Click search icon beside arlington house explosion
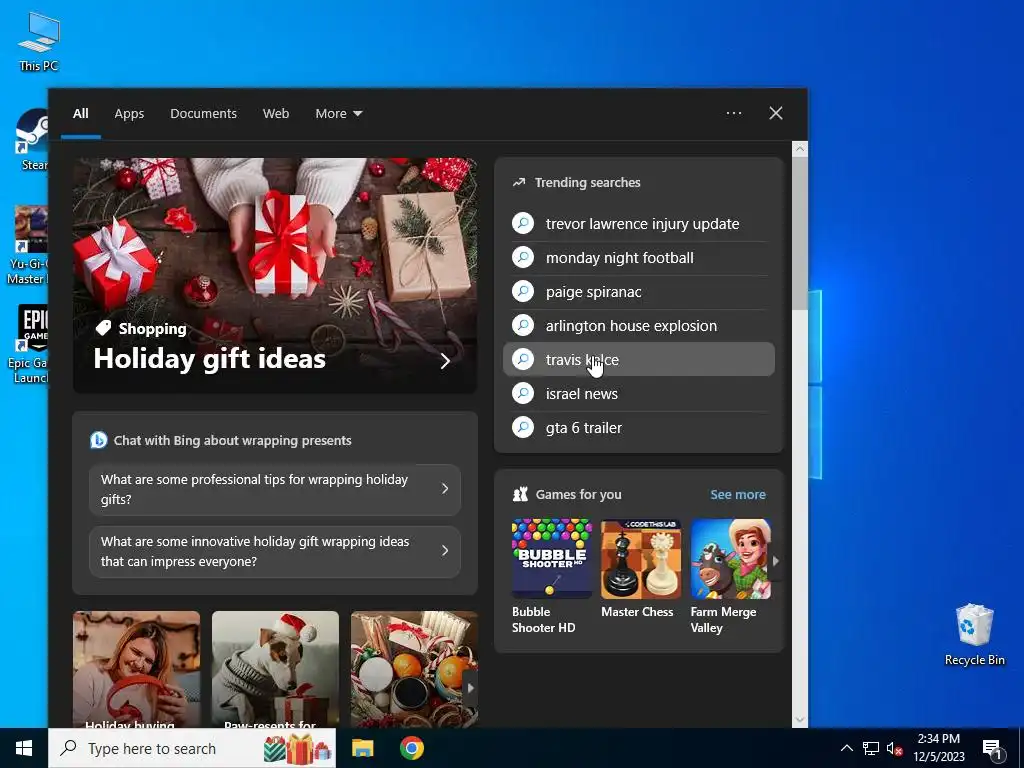This screenshot has width=1024, height=768. coord(523,325)
